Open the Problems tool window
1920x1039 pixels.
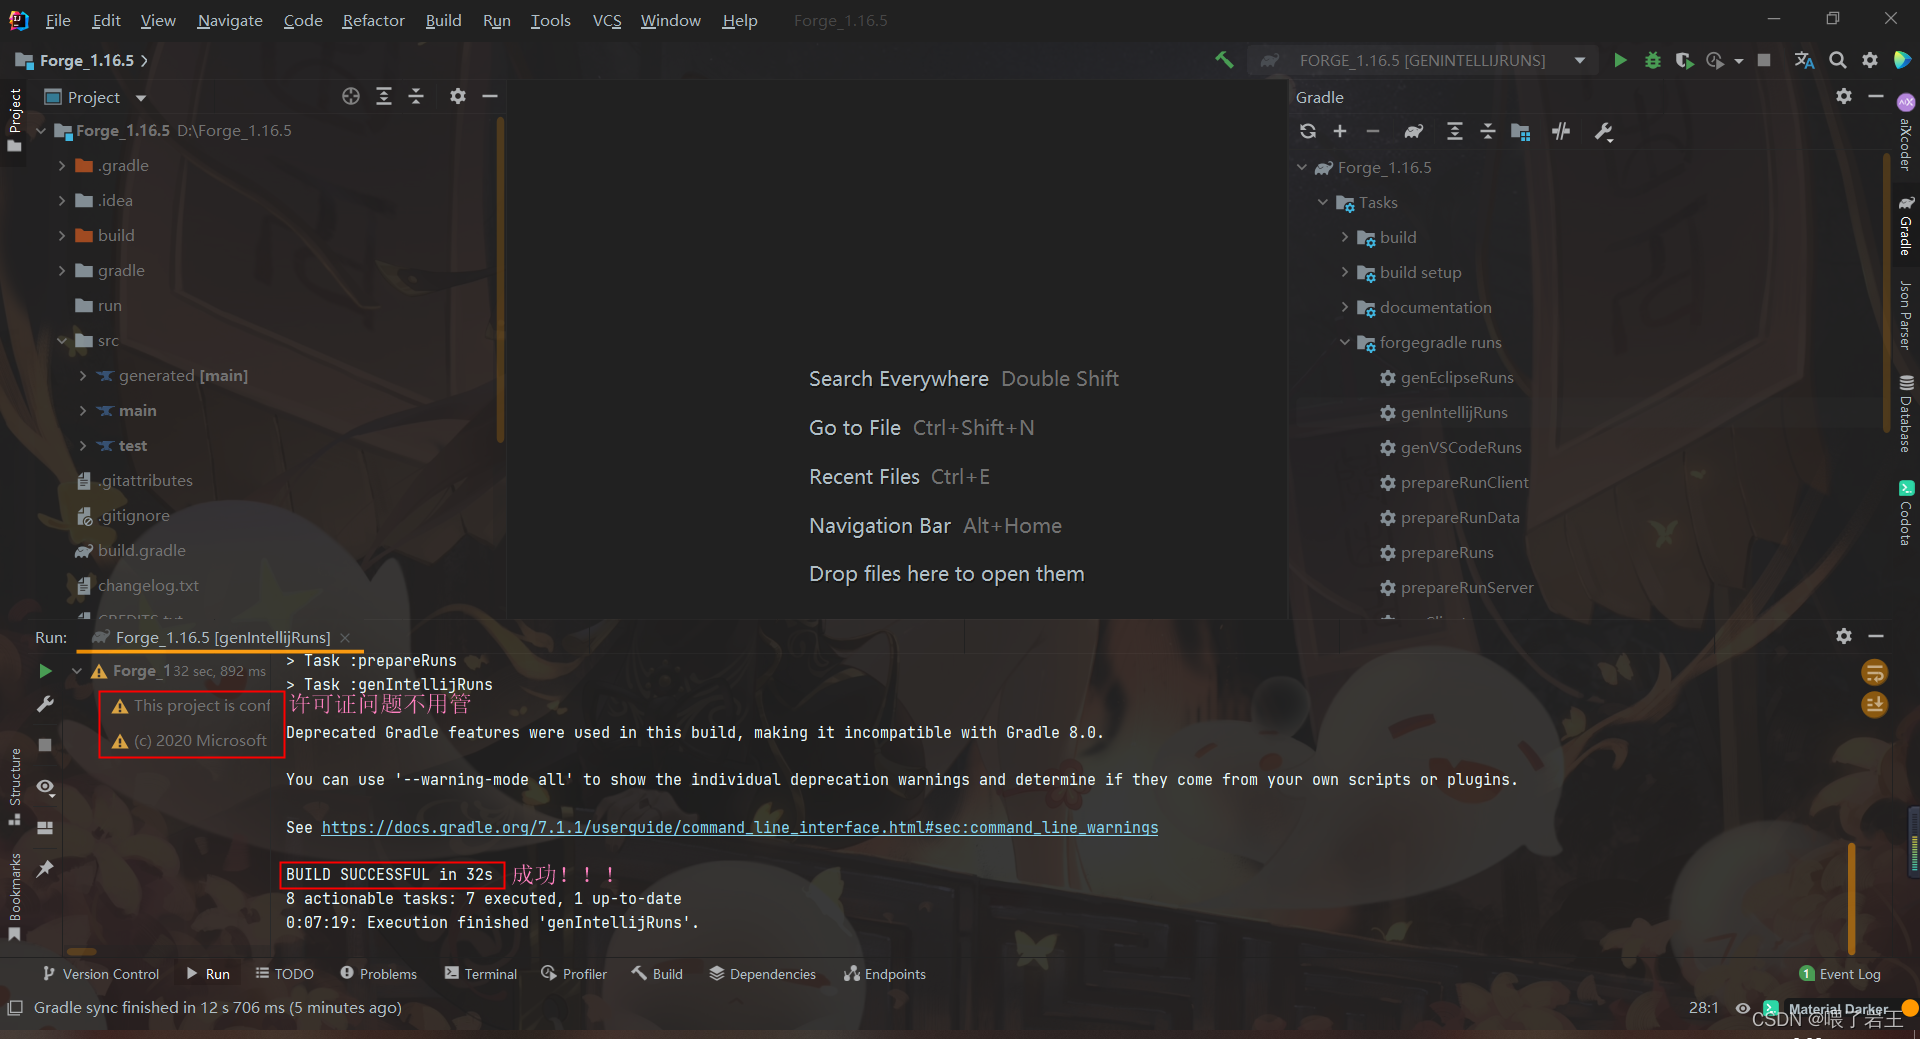point(378,974)
